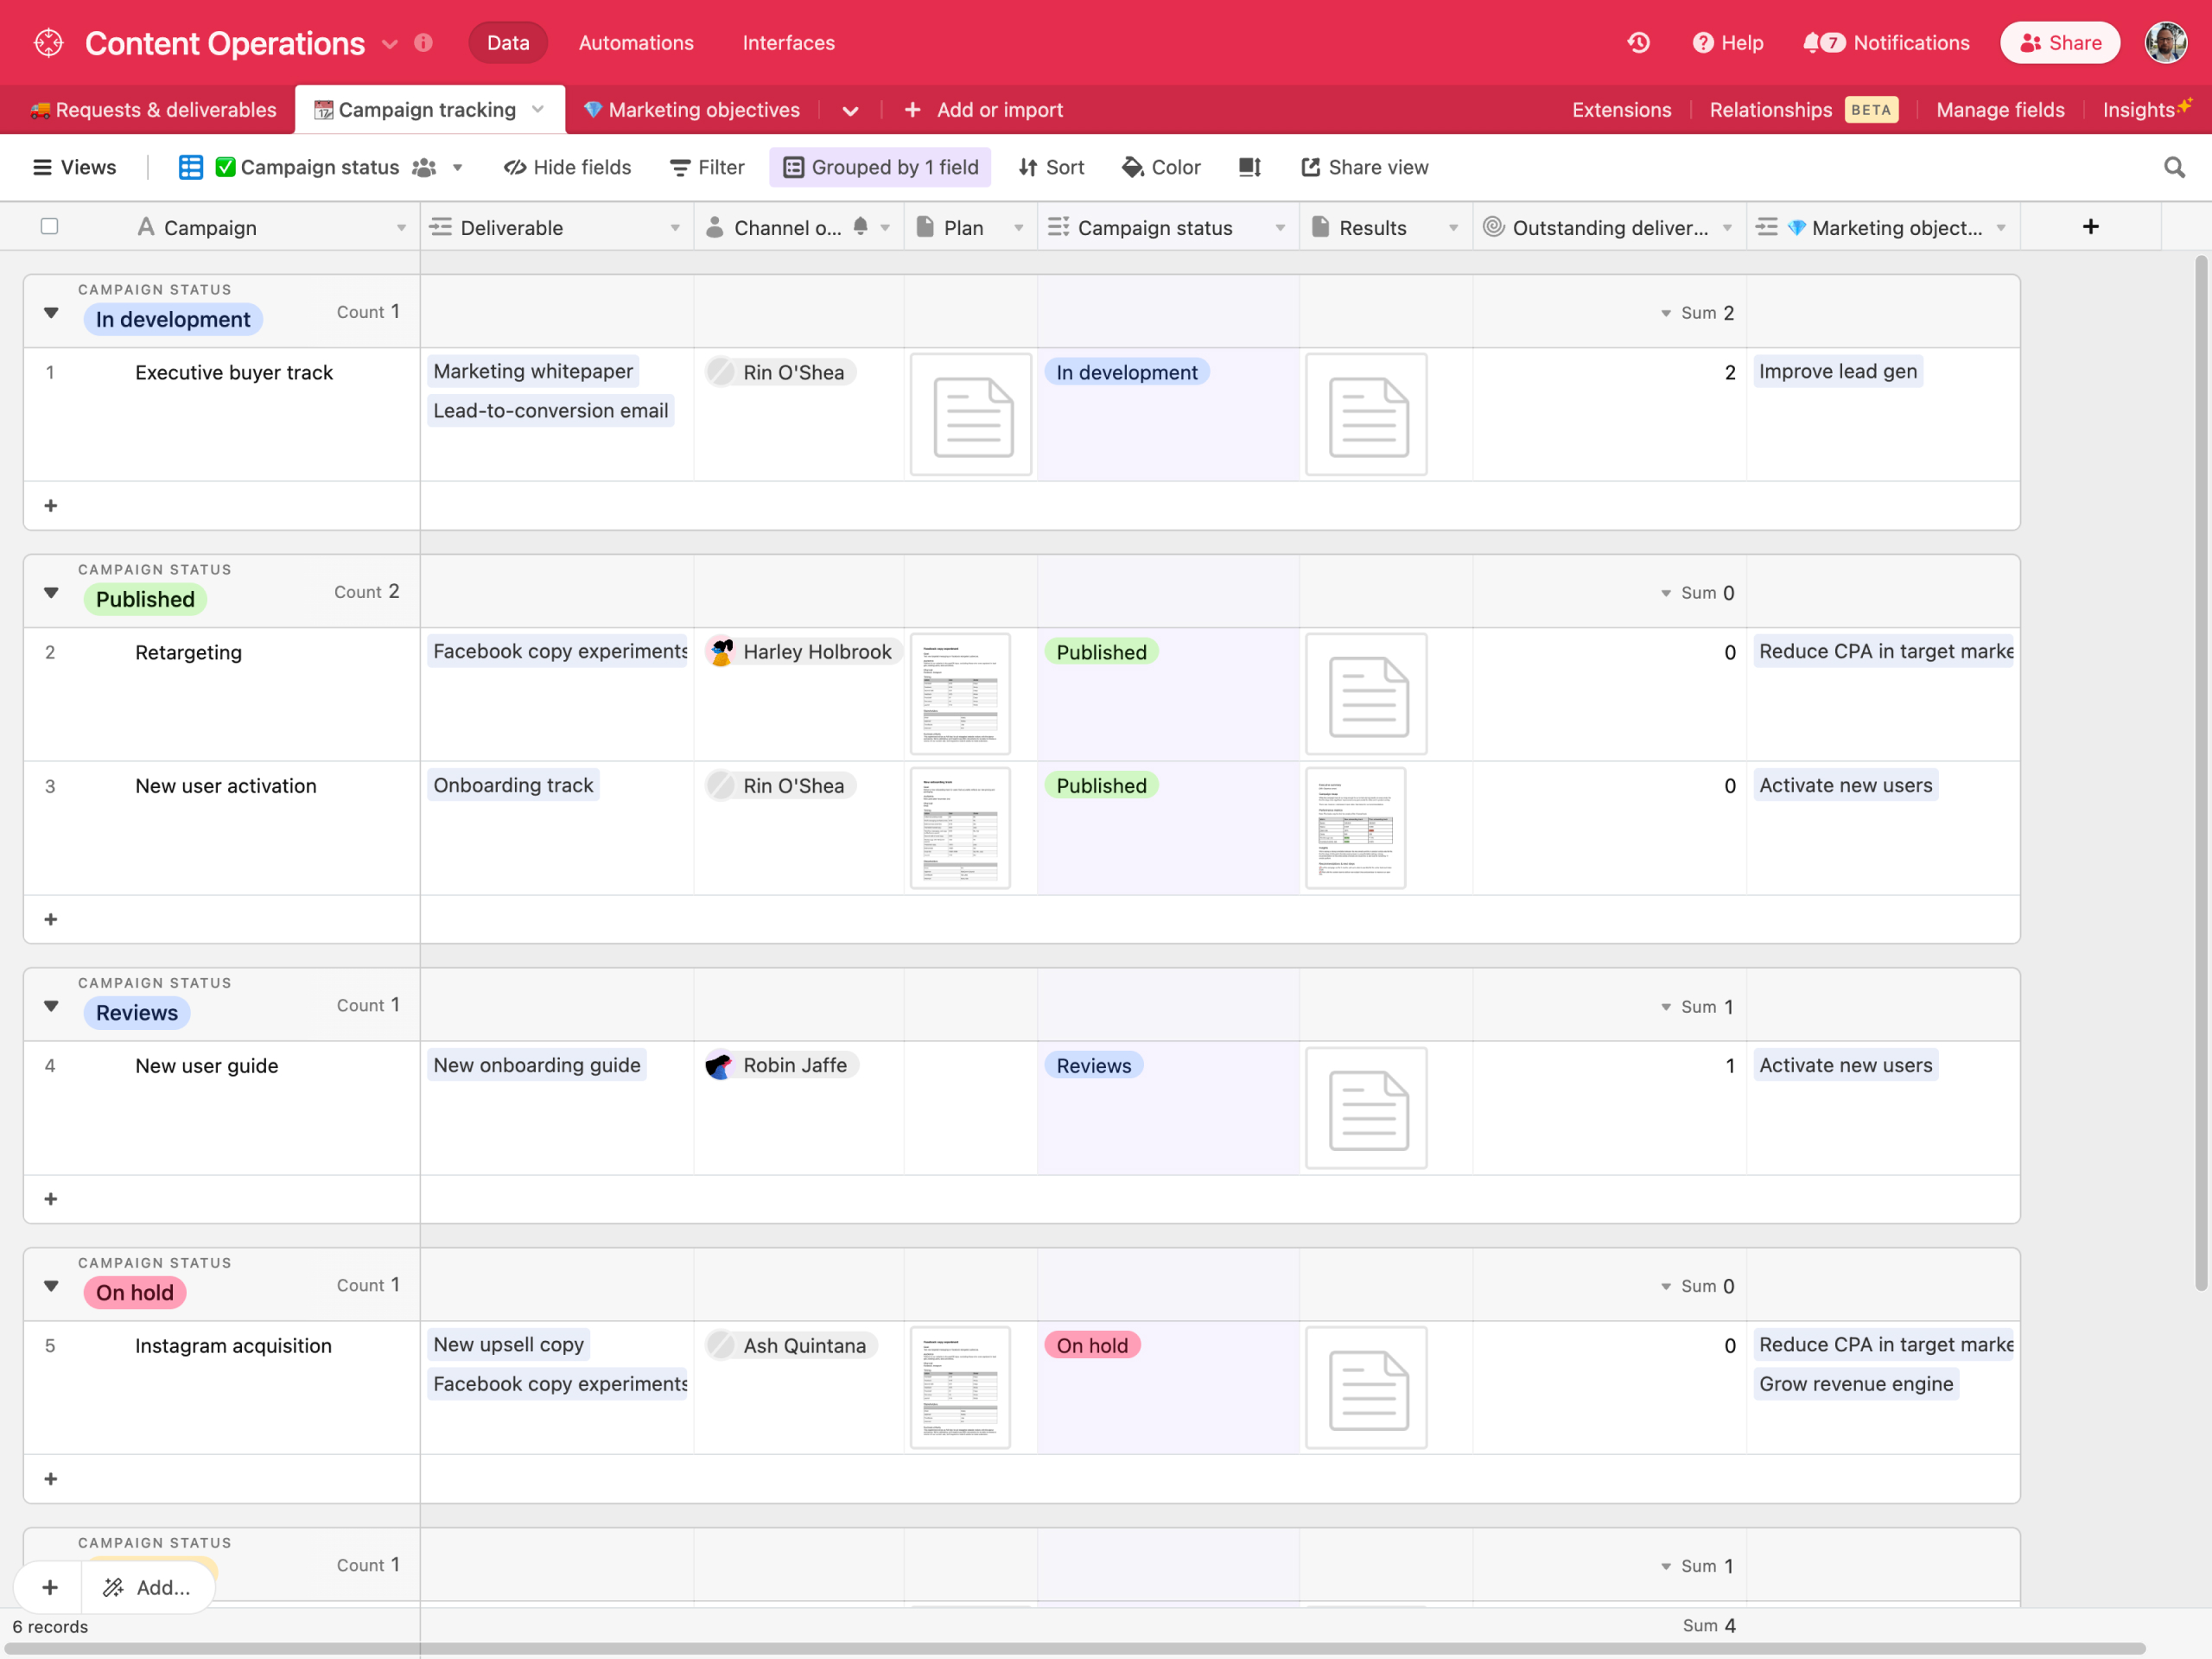Collapse the In development group
Screen dimensions: 2212x1659
(51, 313)
